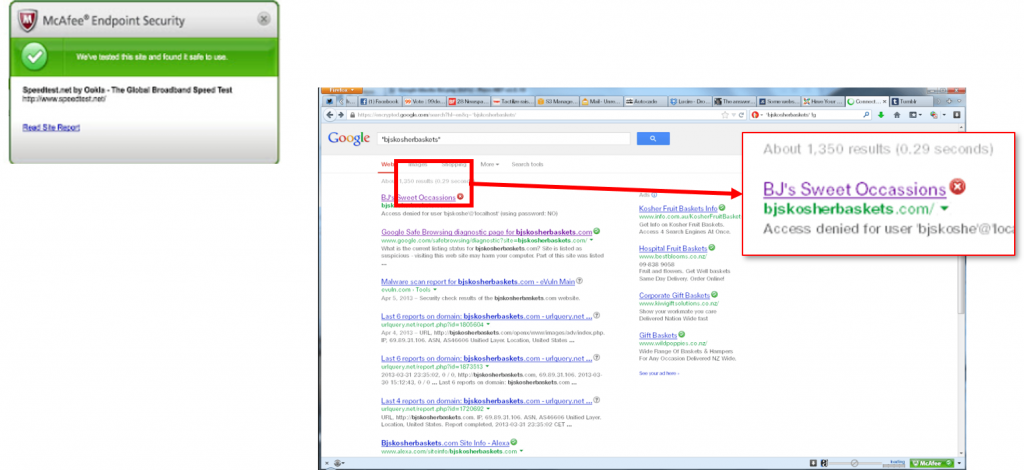Click gray rating icon beside report id=1805604

pos(598,315)
